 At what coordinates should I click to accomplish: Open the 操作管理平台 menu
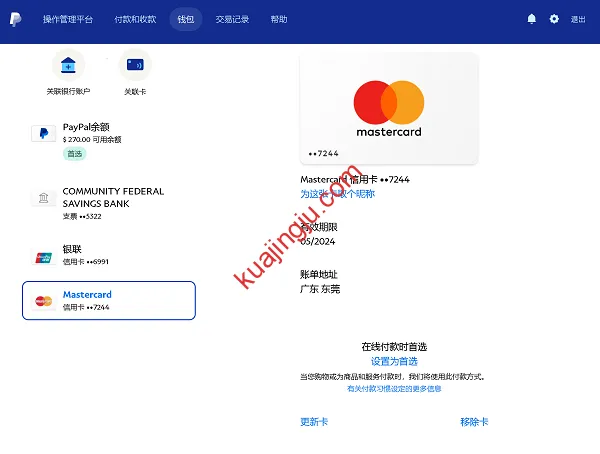coord(66,19)
